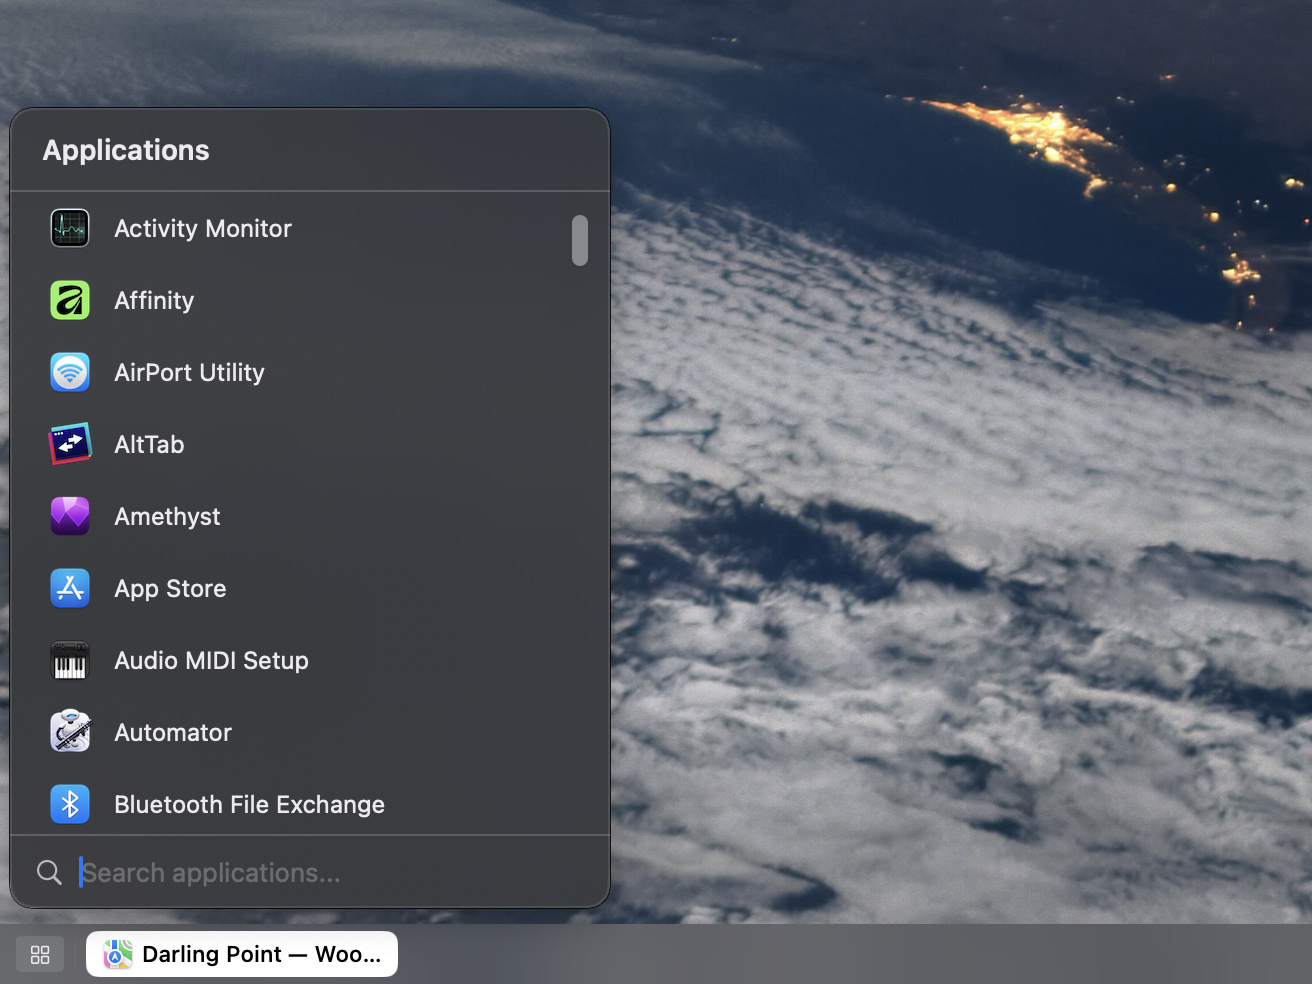Open the grid applications launcher in taskbar
The height and width of the screenshot is (984, 1312).
click(x=39, y=954)
